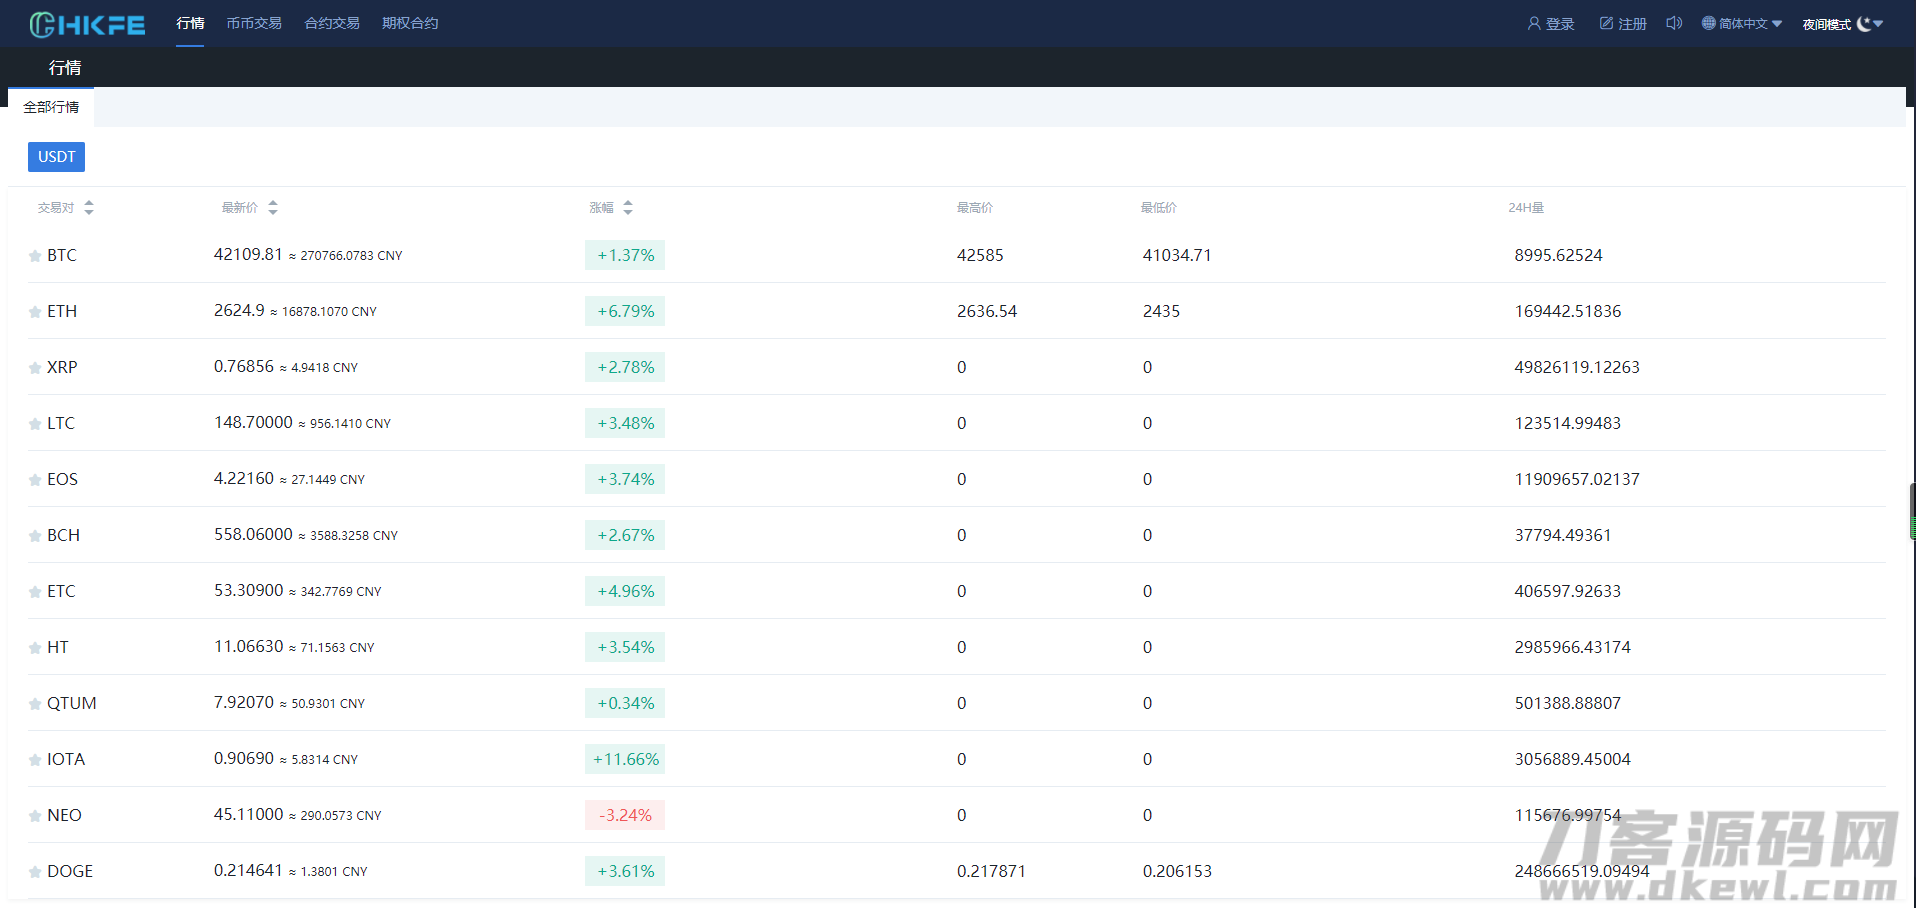Star the NEO trading pair
The width and height of the screenshot is (1916, 908).
(x=35, y=816)
